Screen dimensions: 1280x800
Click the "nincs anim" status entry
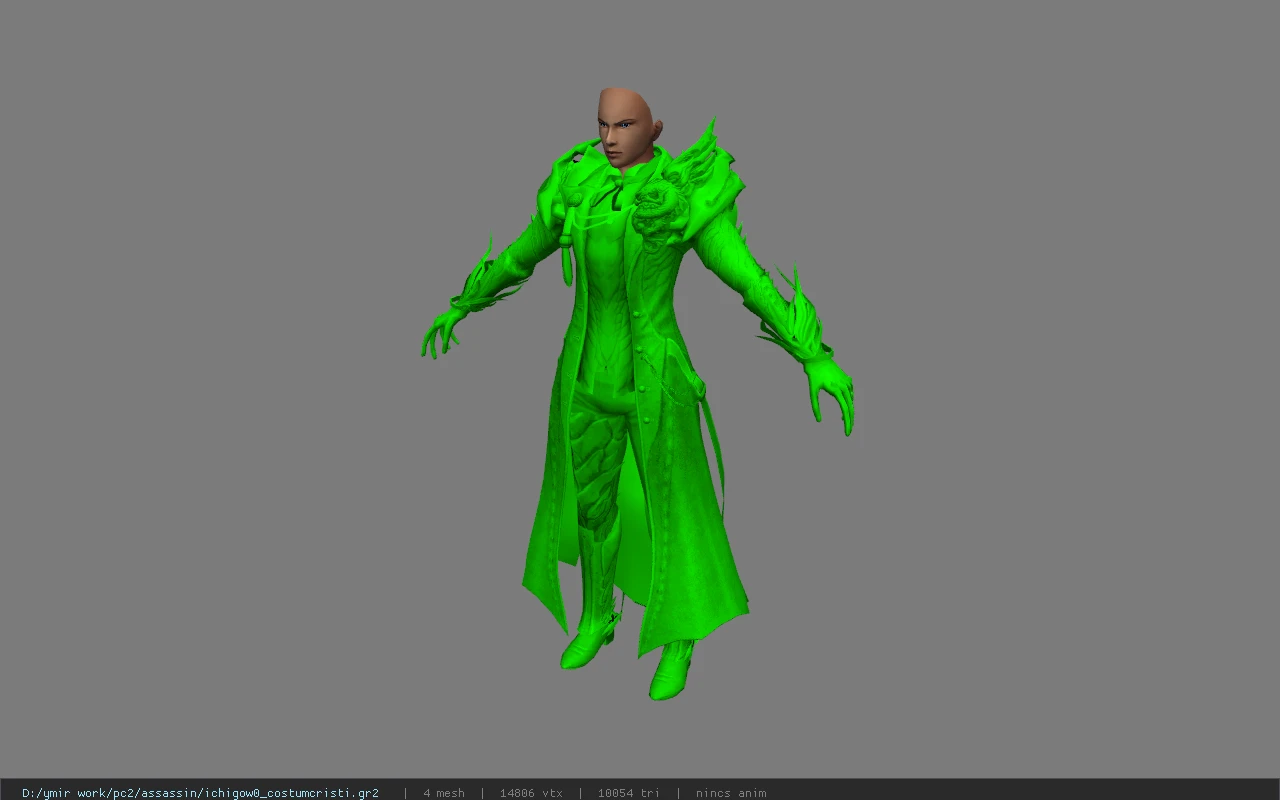(731, 793)
